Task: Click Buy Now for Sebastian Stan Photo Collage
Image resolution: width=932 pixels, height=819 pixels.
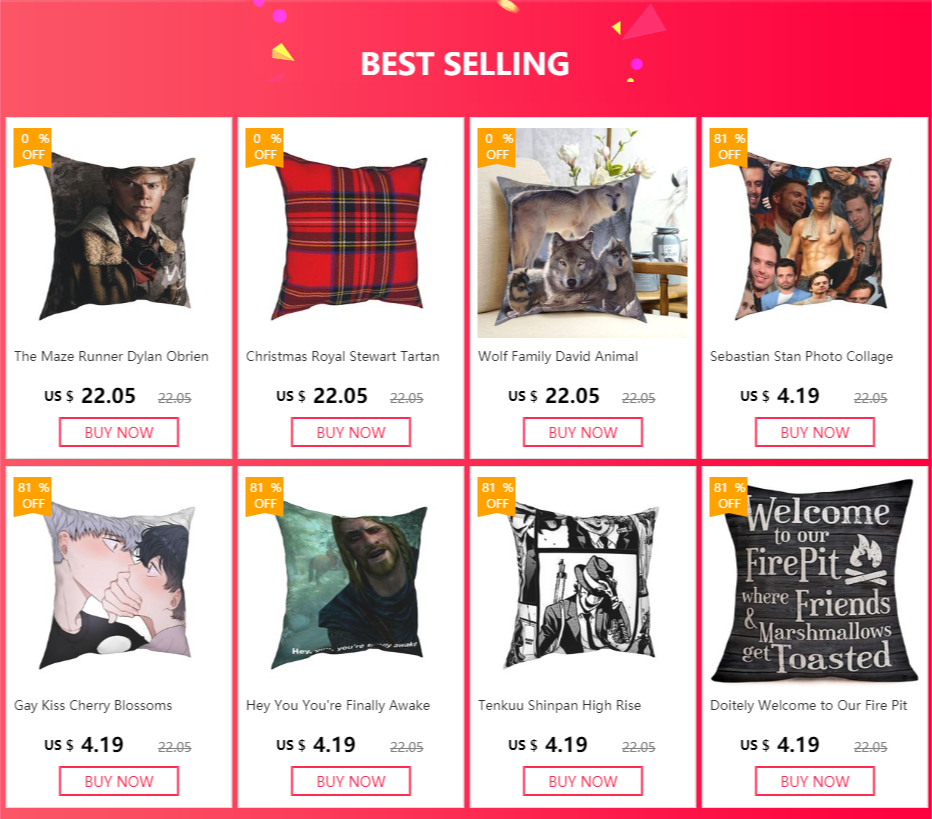Action: (x=815, y=432)
